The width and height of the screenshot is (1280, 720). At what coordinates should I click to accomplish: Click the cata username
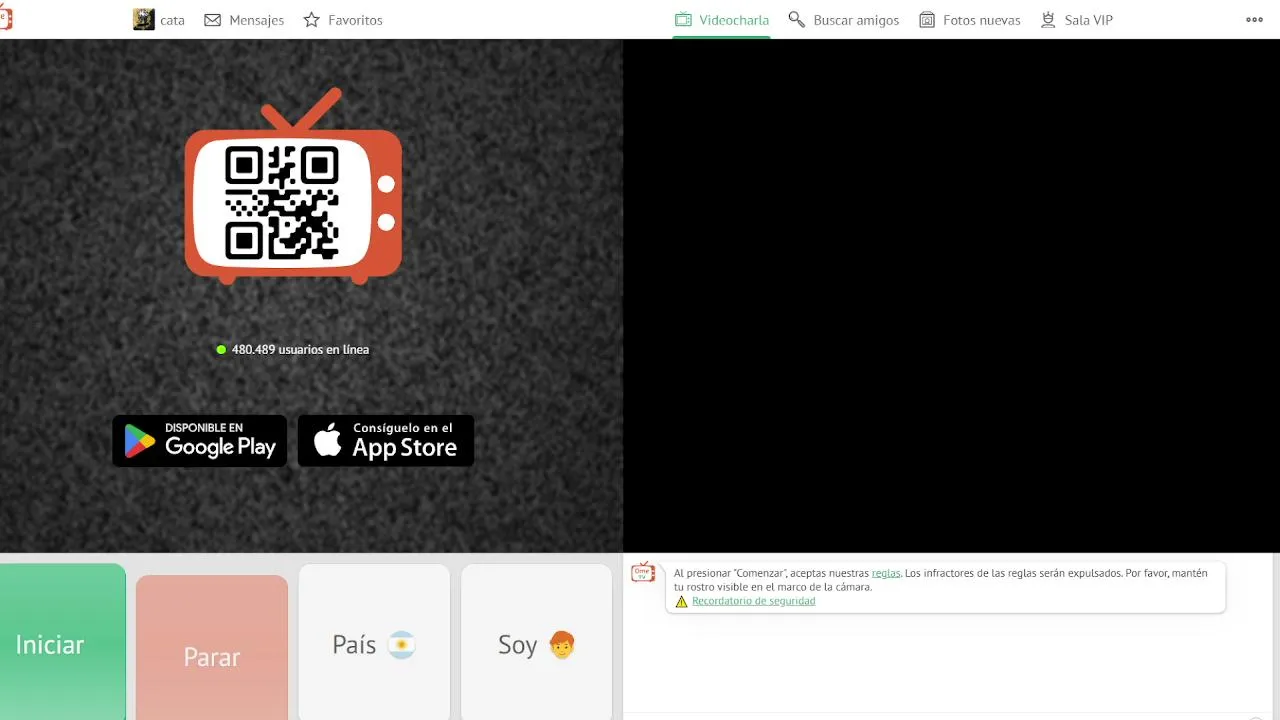click(172, 20)
